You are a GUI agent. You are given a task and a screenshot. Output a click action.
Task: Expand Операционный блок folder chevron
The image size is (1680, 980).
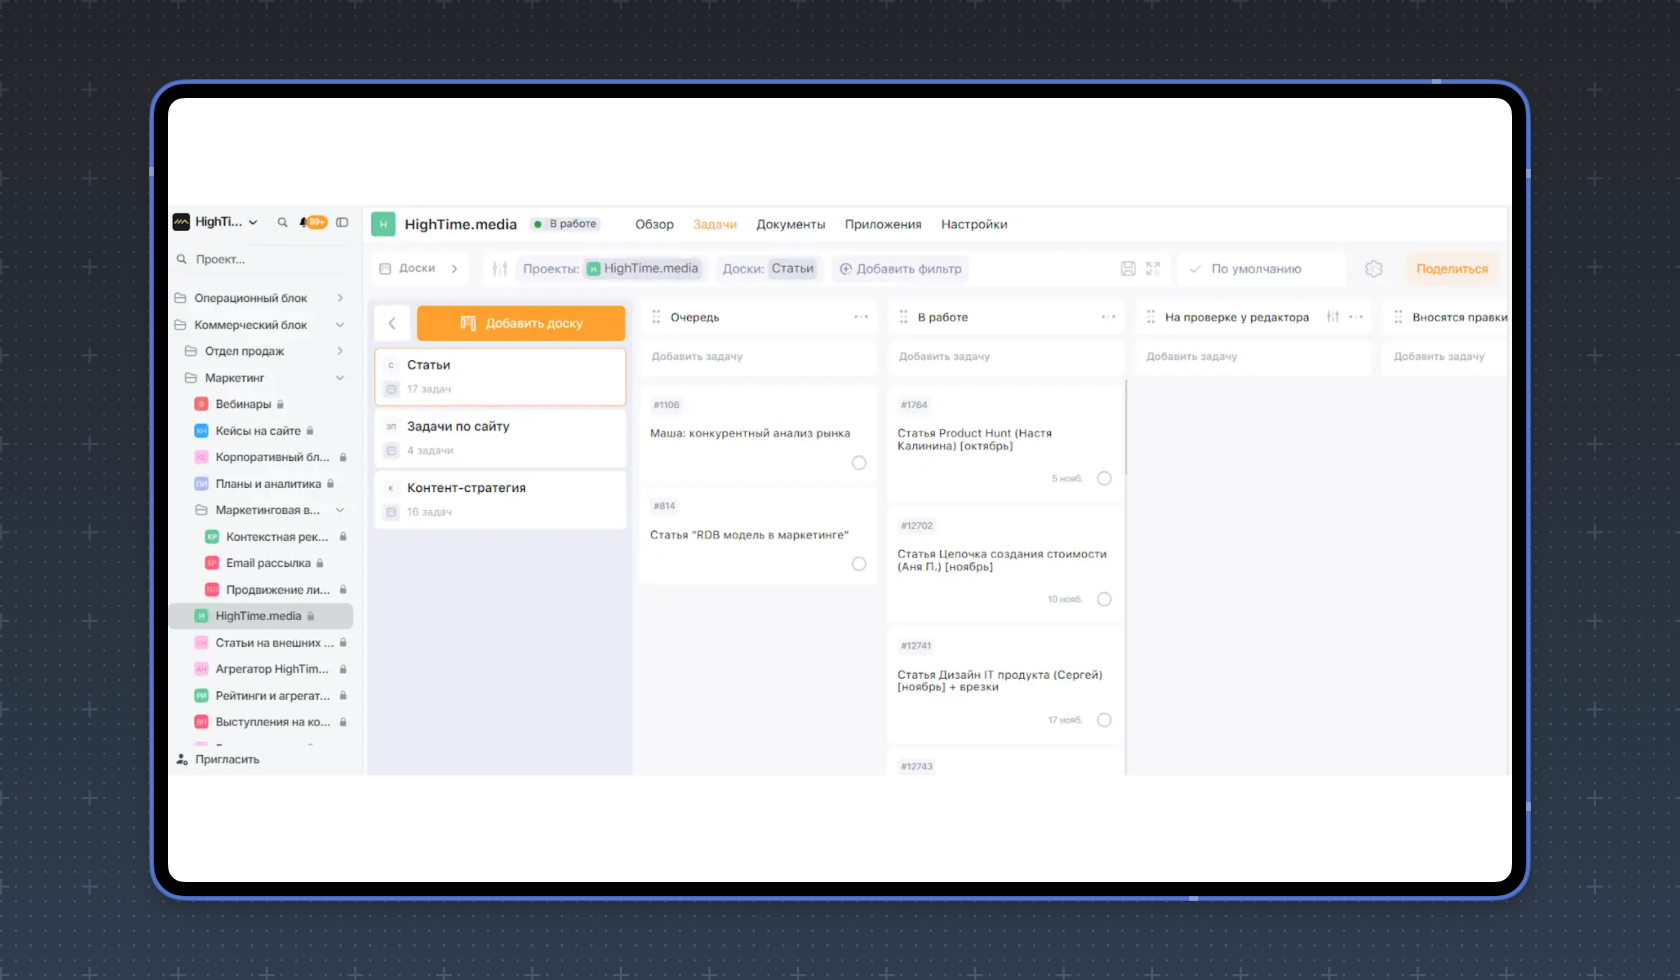(340, 298)
